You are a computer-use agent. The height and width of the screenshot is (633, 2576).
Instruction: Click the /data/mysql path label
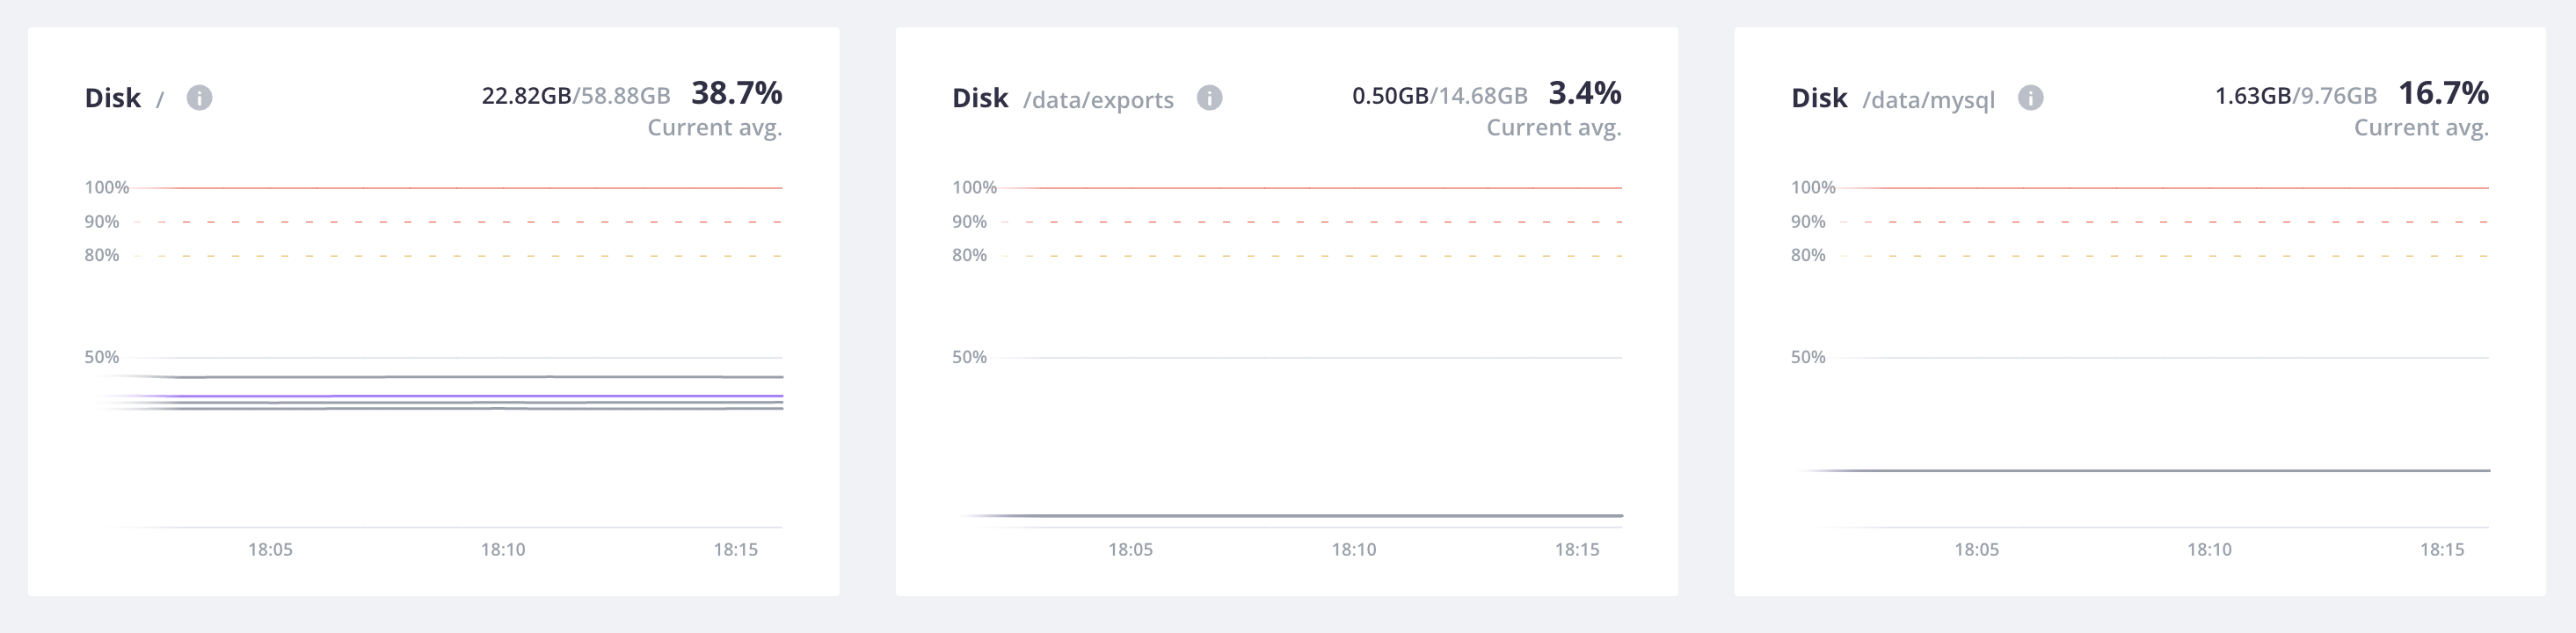coord(1928,100)
